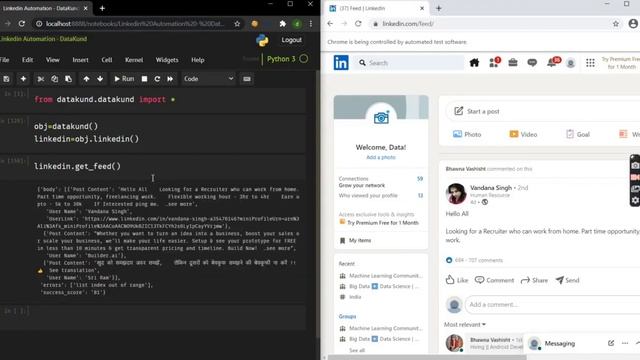The image size is (640, 360).
Task: Click the datakund import code cell
Action: 169,99
